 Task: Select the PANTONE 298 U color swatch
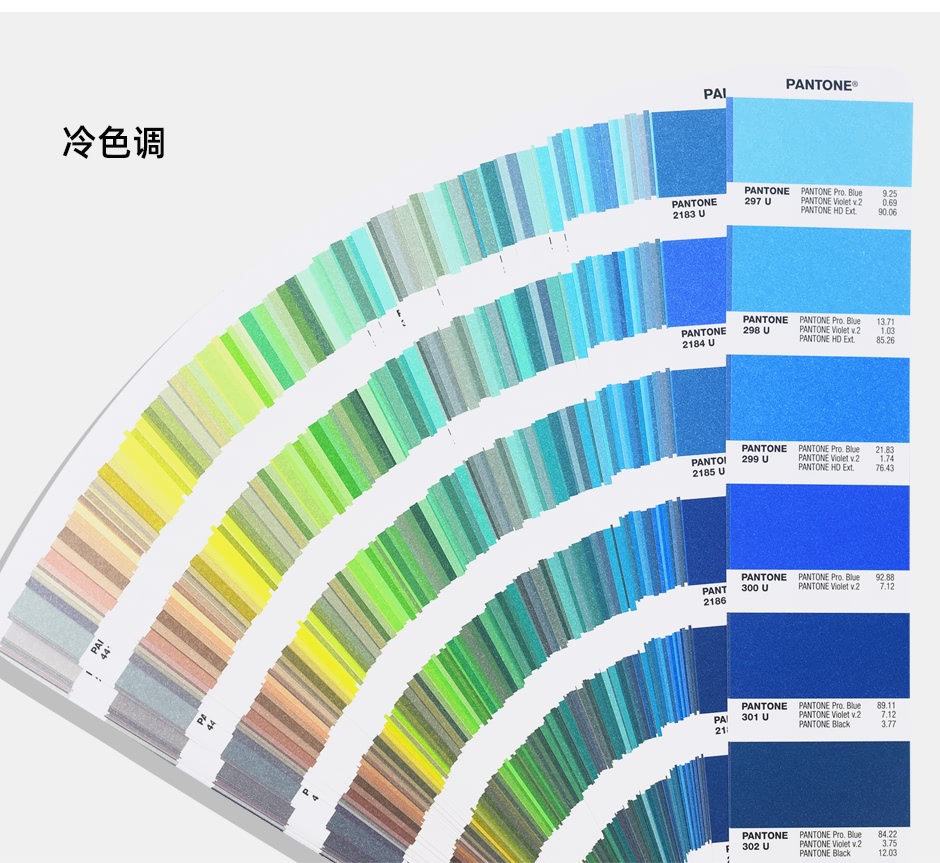(x=820, y=268)
